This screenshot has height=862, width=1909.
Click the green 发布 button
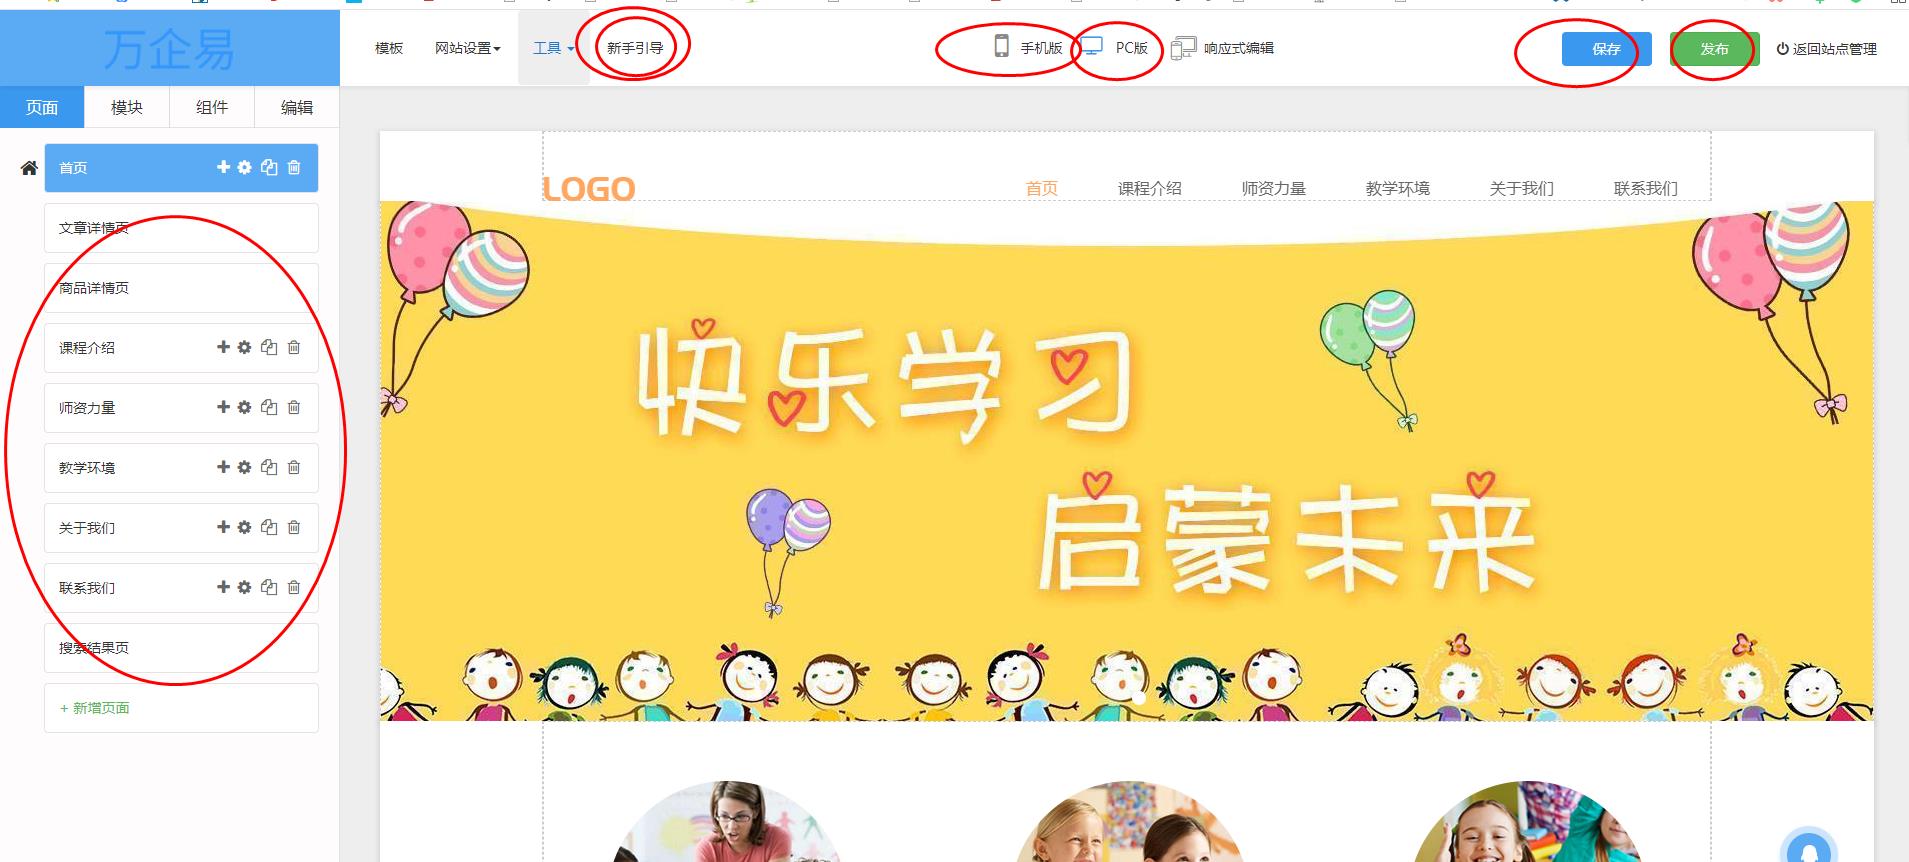[1714, 48]
